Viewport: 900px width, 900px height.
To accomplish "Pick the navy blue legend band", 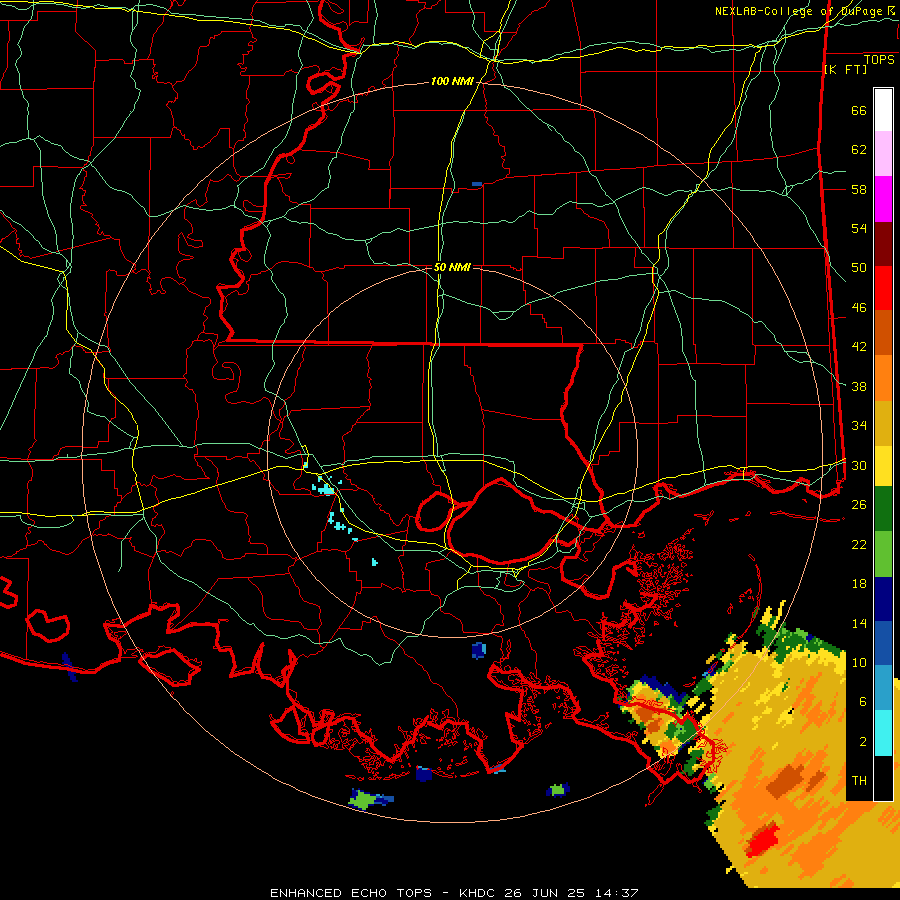I will pos(883,599).
